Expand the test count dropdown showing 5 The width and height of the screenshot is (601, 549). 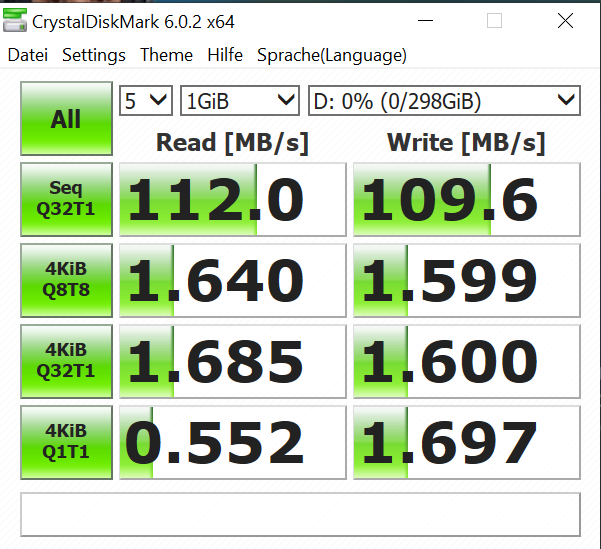pyautogui.click(x=146, y=100)
